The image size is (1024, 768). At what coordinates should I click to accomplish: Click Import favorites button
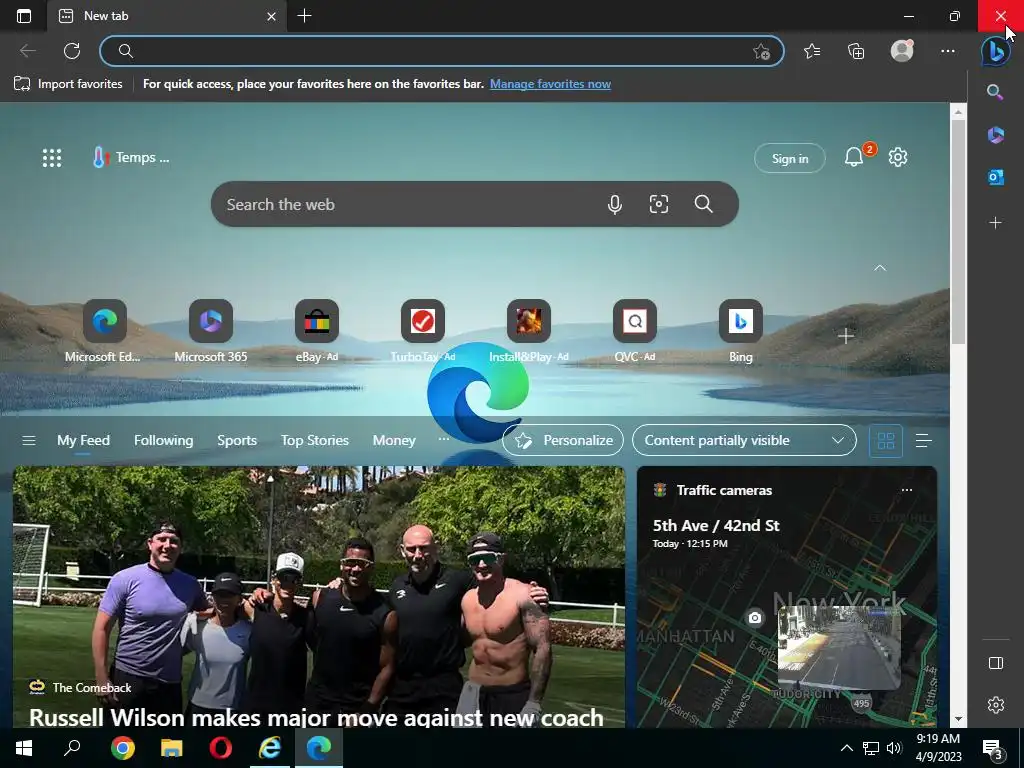tap(68, 84)
